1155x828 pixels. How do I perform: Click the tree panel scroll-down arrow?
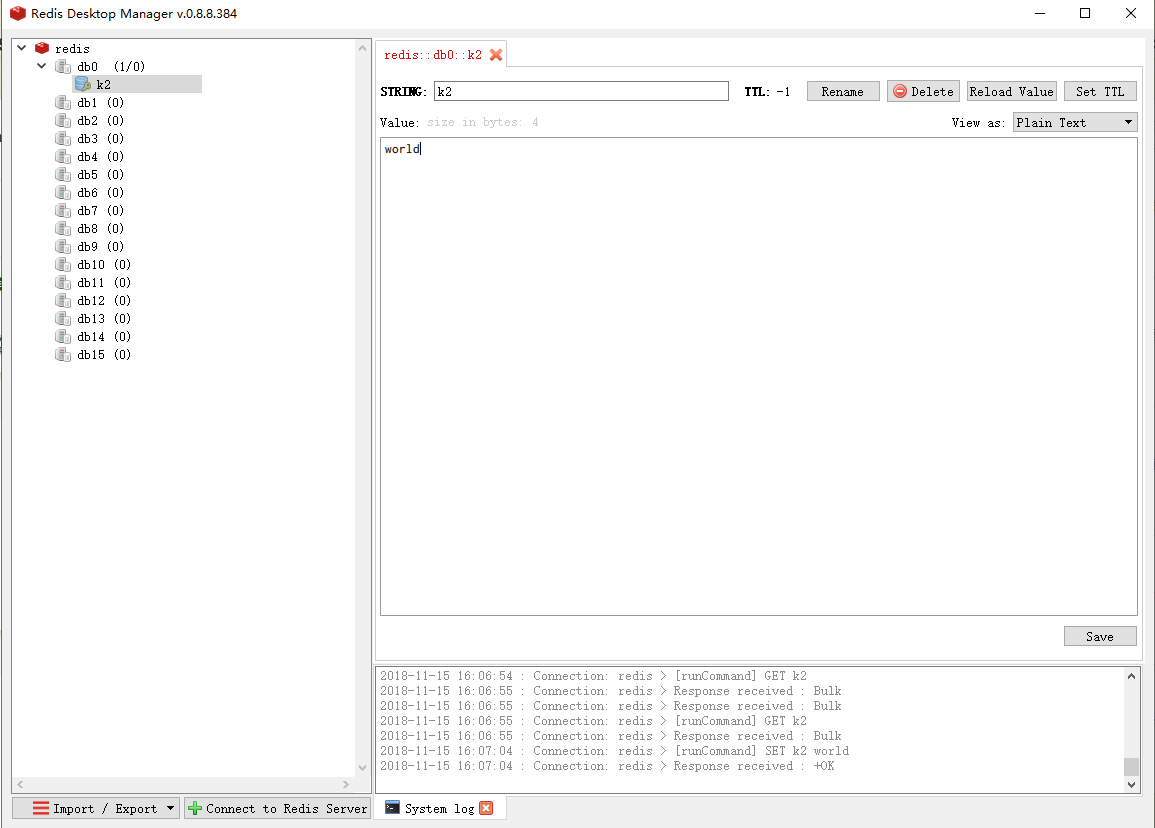[362, 768]
